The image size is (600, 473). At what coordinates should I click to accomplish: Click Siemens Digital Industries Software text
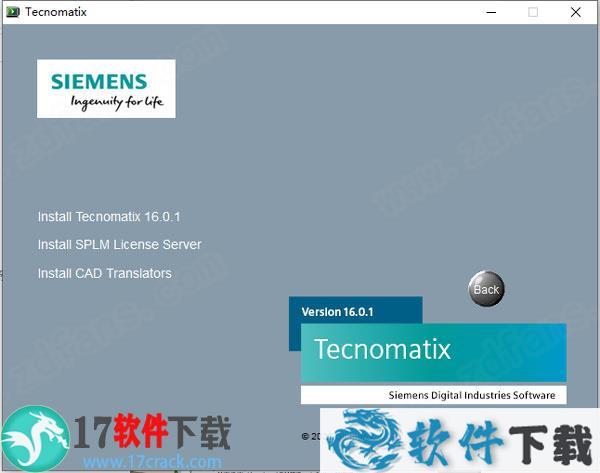click(472, 395)
